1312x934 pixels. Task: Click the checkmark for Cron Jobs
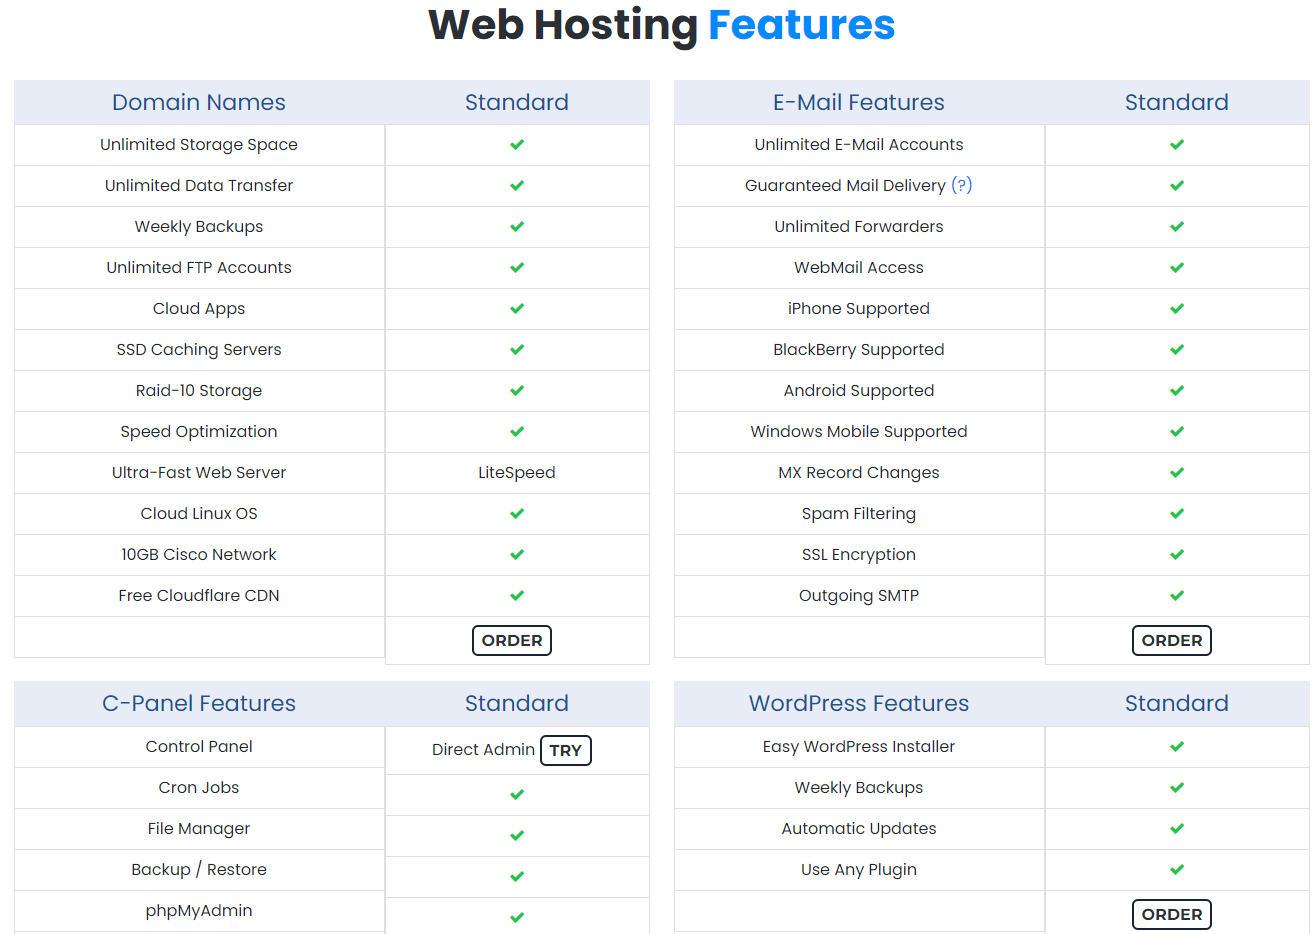point(517,795)
